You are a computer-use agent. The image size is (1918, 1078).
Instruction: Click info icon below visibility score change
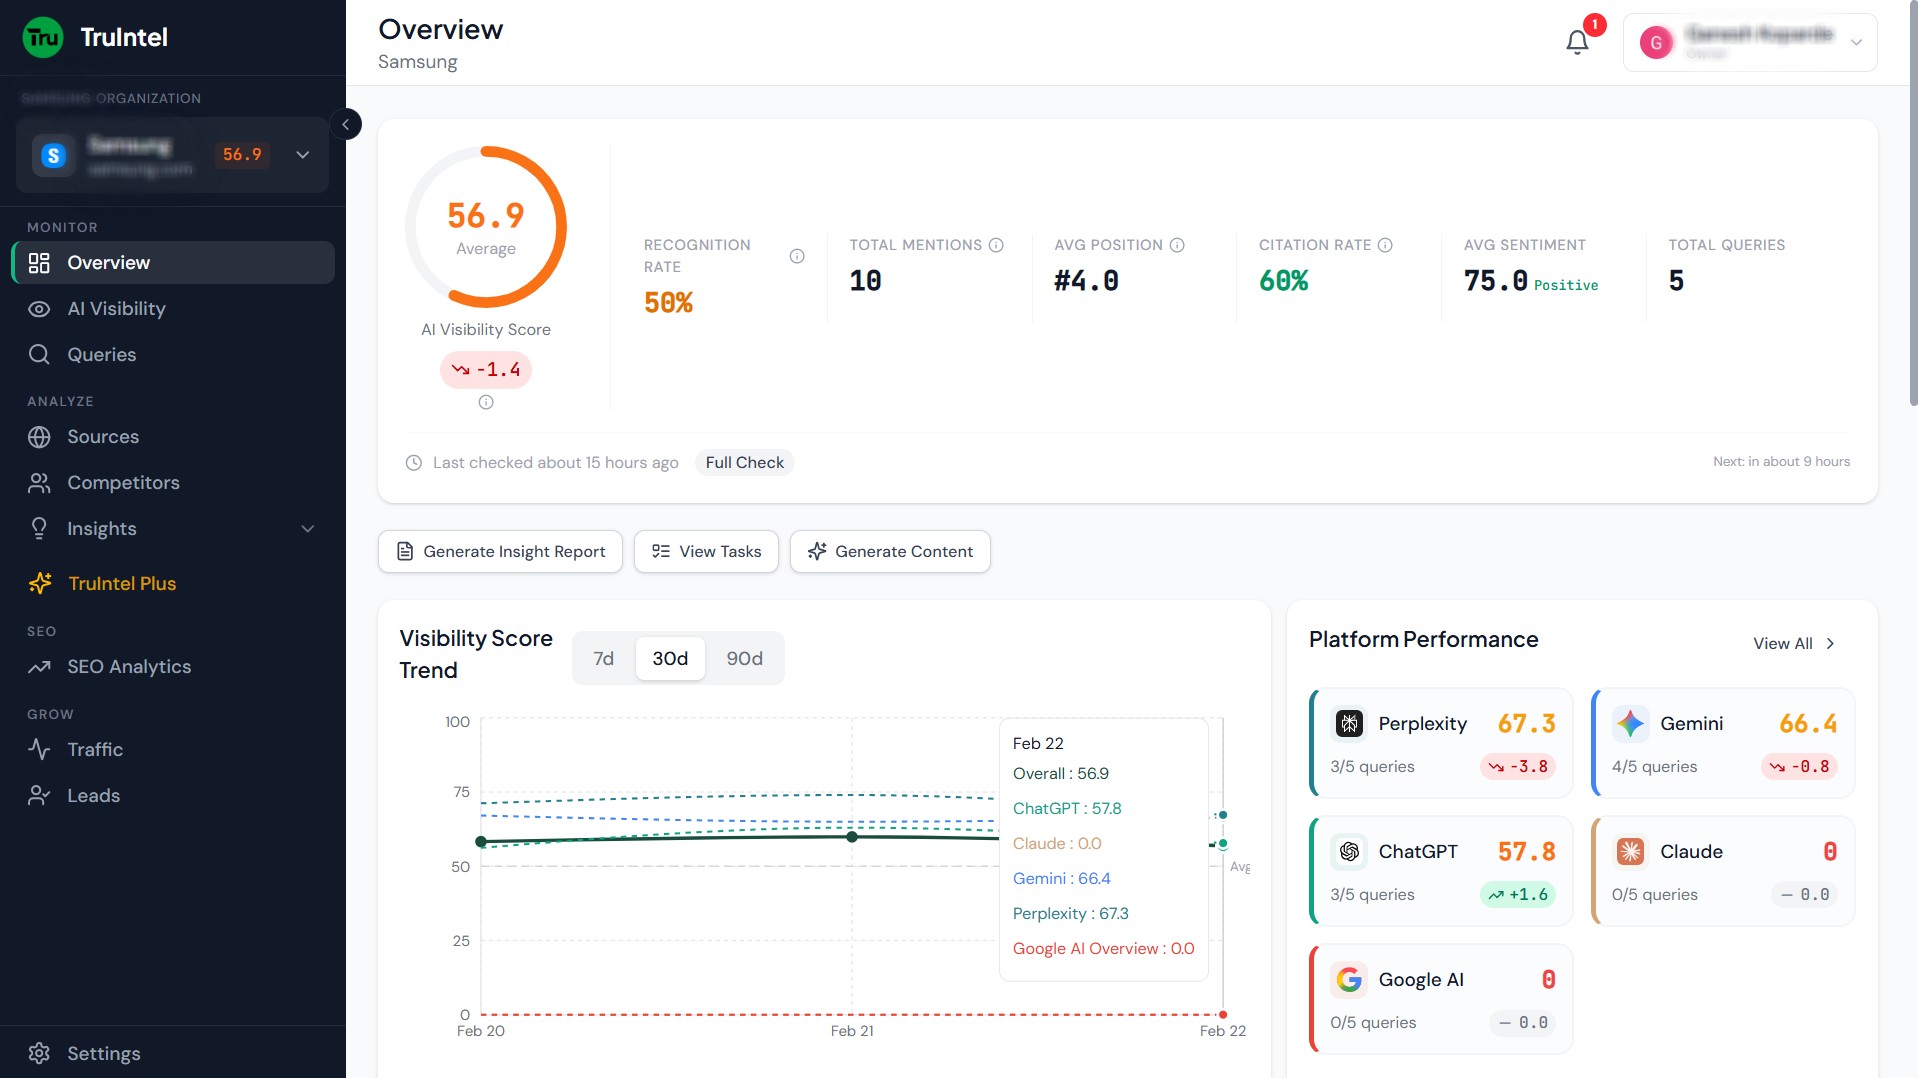pyautogui.click(x=486, y=402)
